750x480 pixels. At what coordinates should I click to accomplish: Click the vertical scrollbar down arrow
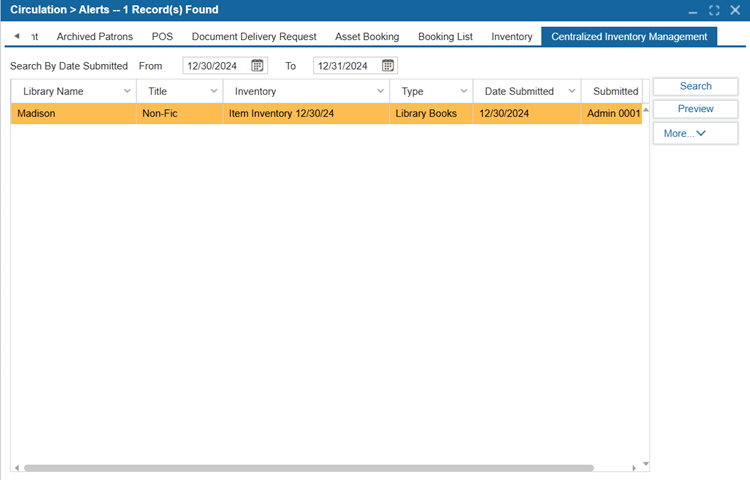(646, 464)
